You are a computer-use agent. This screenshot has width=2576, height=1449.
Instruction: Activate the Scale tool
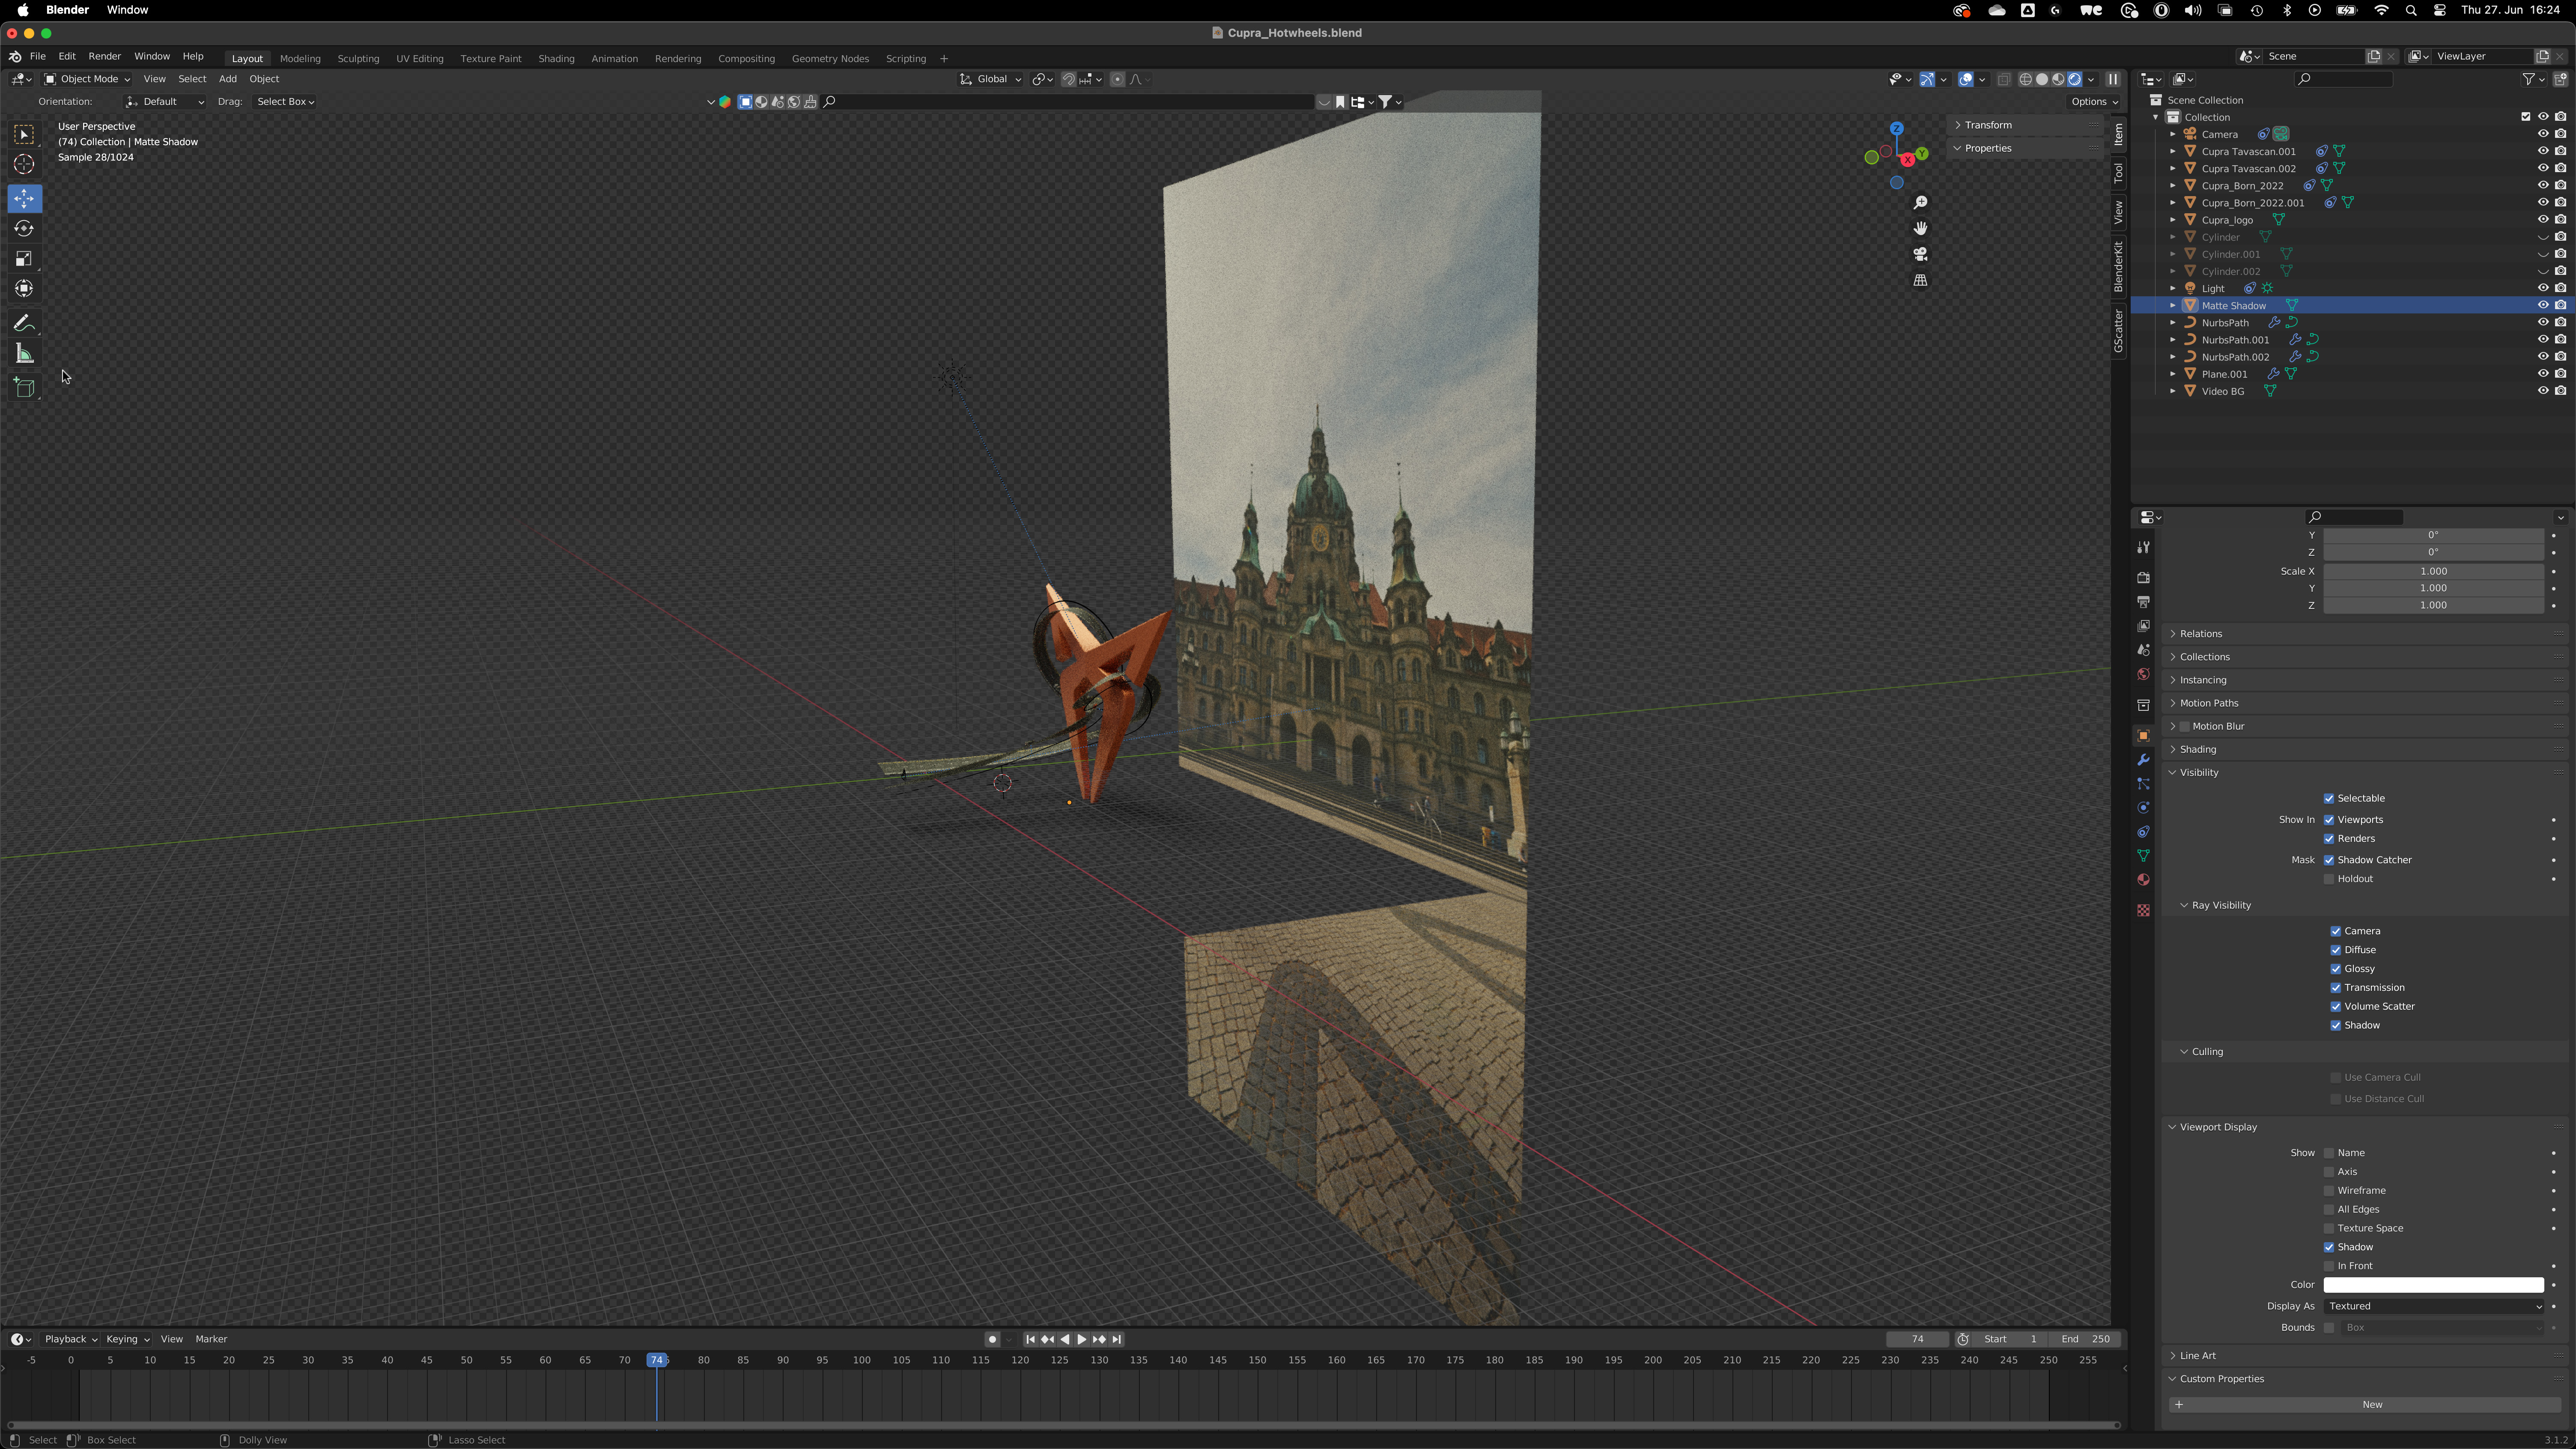[x=24, y=259]
